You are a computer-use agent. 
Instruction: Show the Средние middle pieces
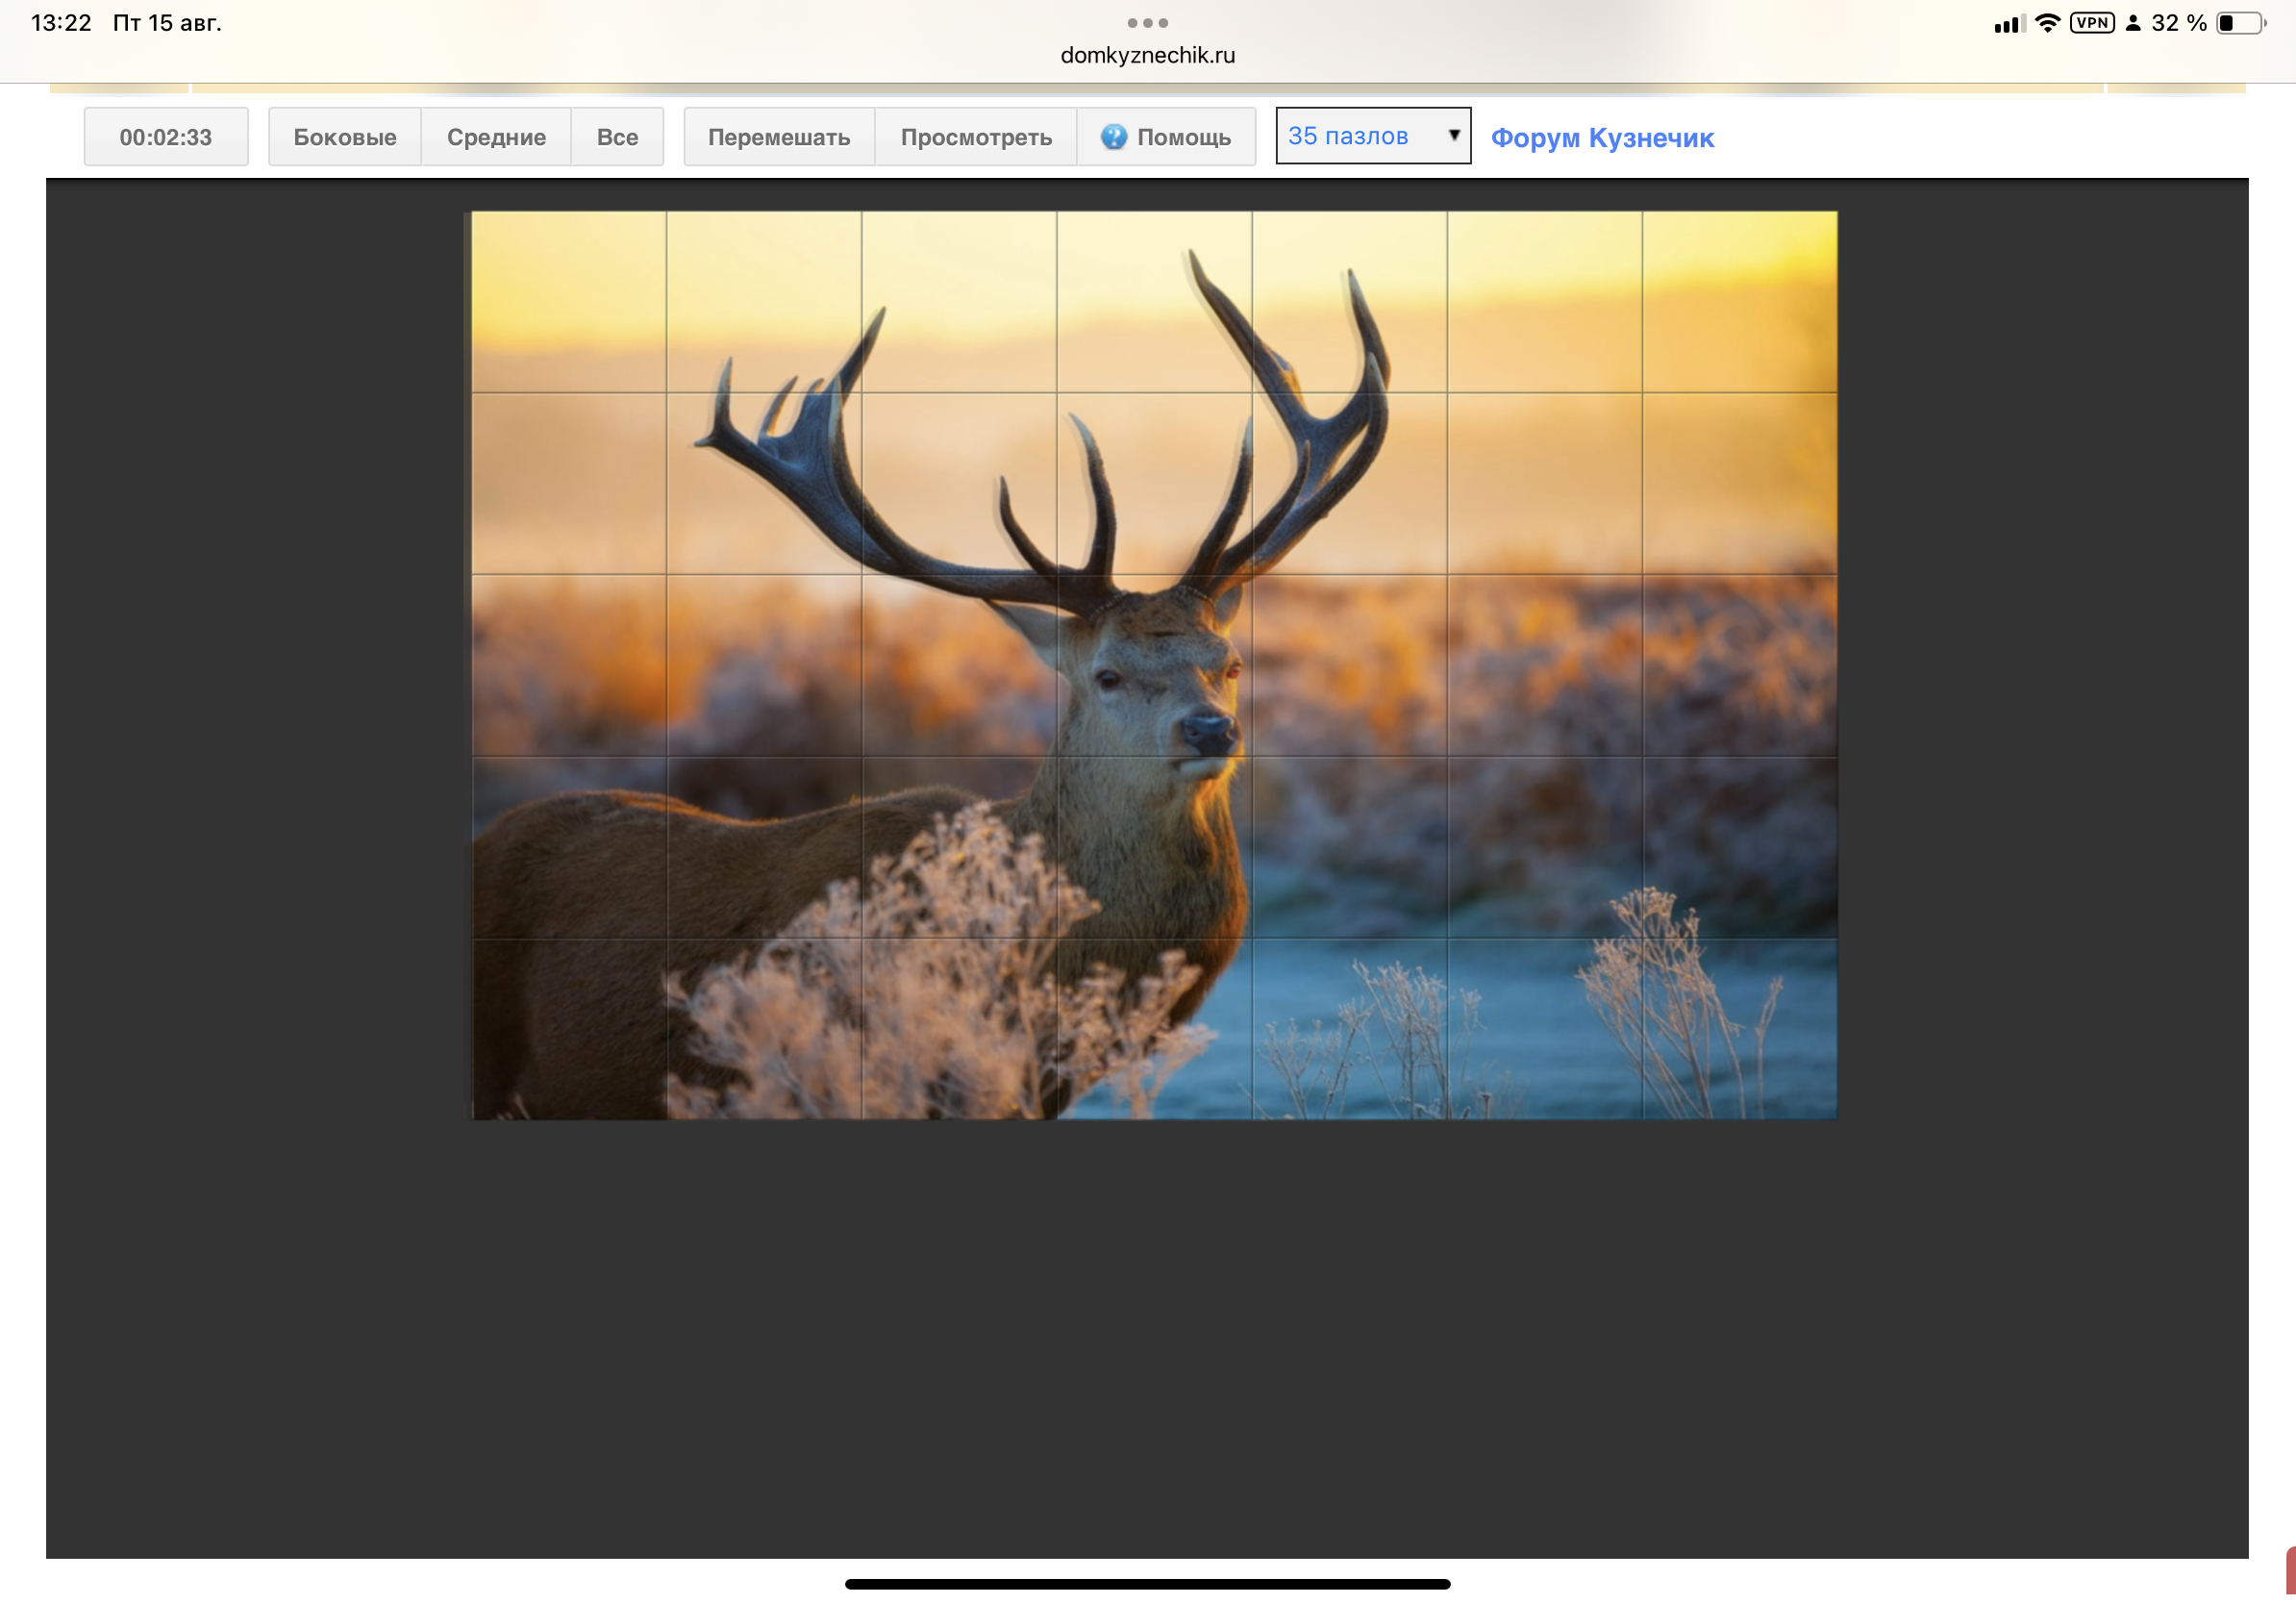click(x=496, y=137)
